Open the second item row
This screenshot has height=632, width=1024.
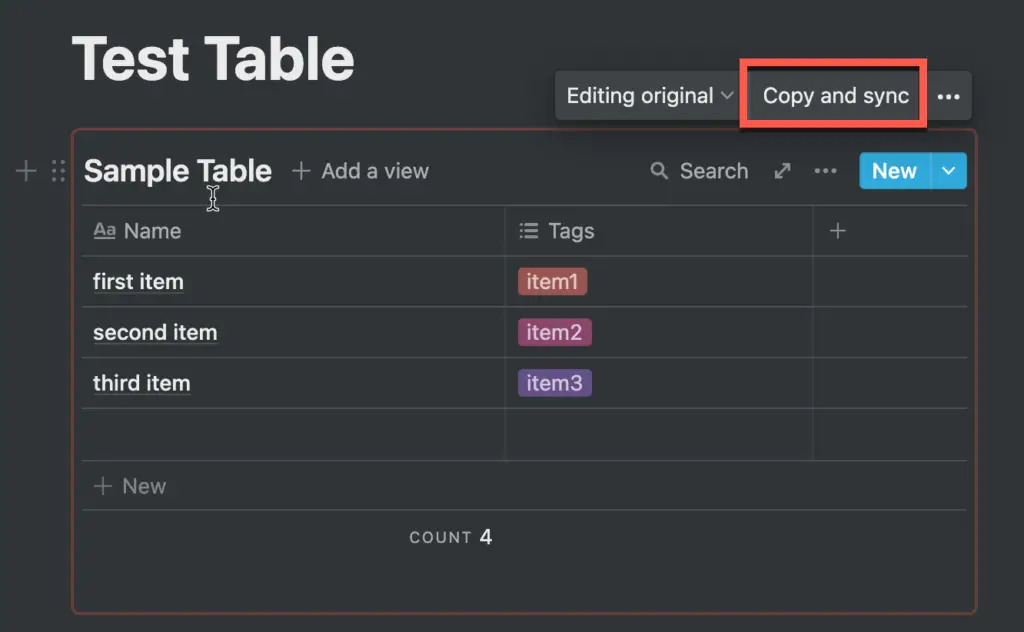pyautogui.click(x=155, y=332)
